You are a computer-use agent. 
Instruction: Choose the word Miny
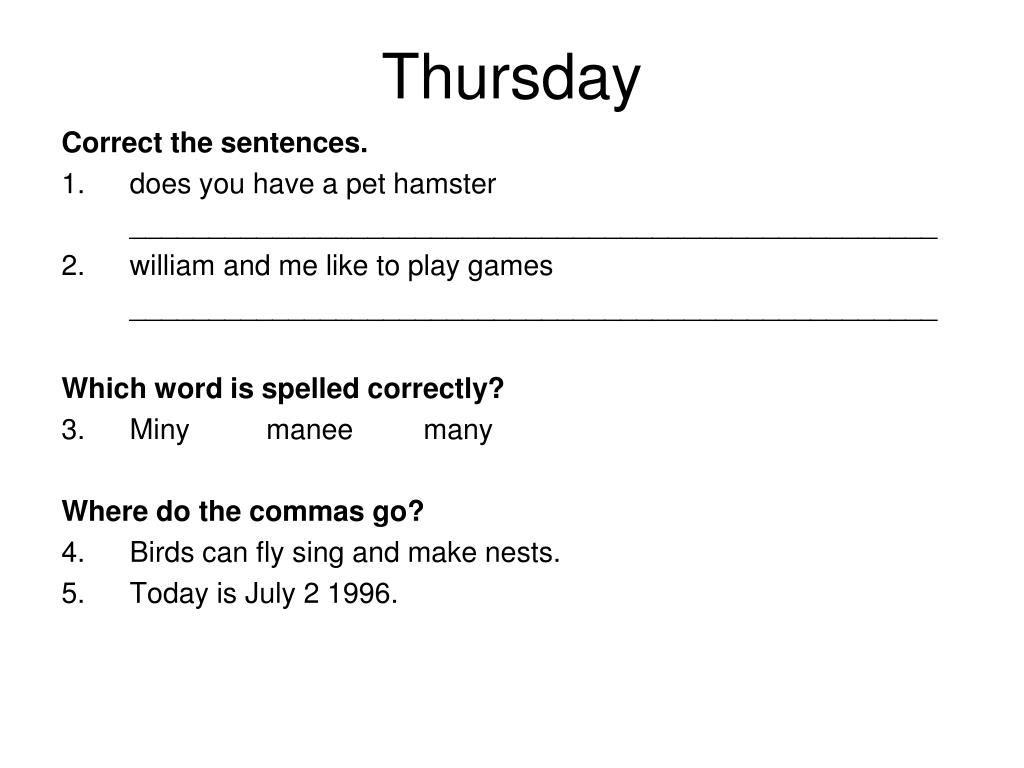[x=159, y=430]
